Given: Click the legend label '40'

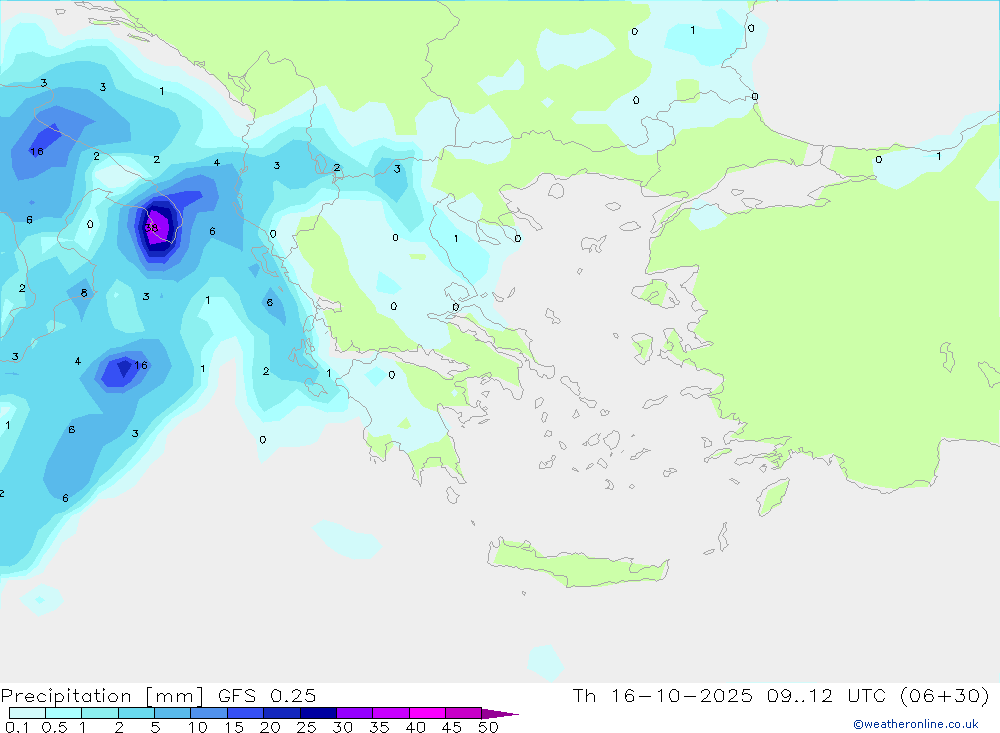Looking at the screenshot, I should coord(415,727).
